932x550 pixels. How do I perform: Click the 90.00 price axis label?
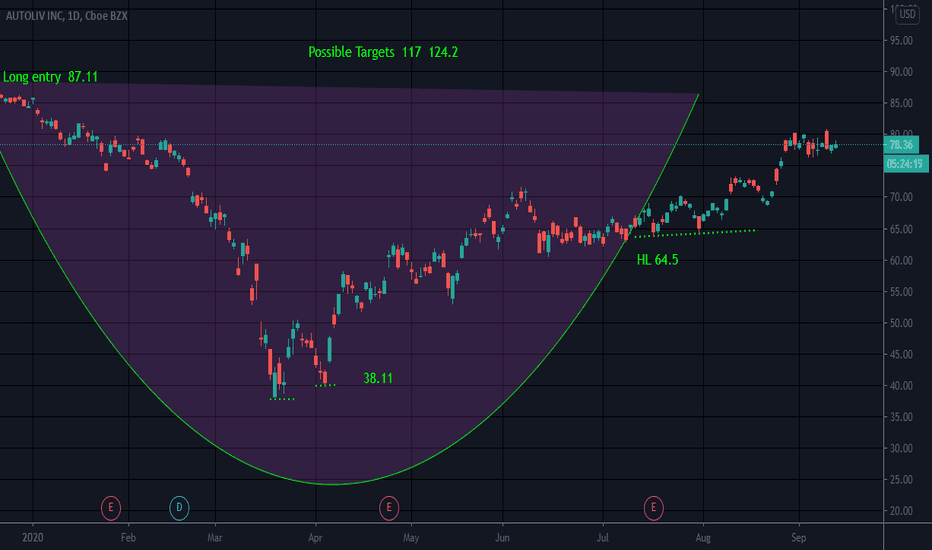[901, 72]
